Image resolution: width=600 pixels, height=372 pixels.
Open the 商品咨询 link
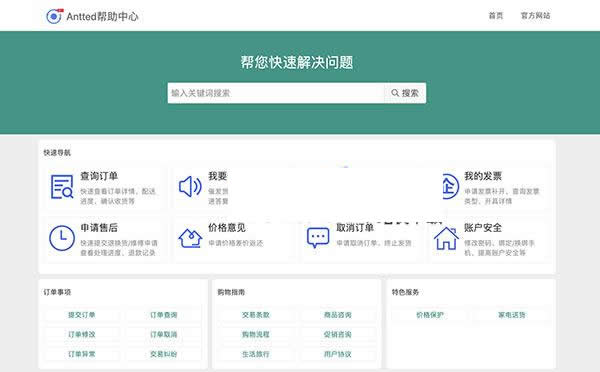click(x=338, y=315)
